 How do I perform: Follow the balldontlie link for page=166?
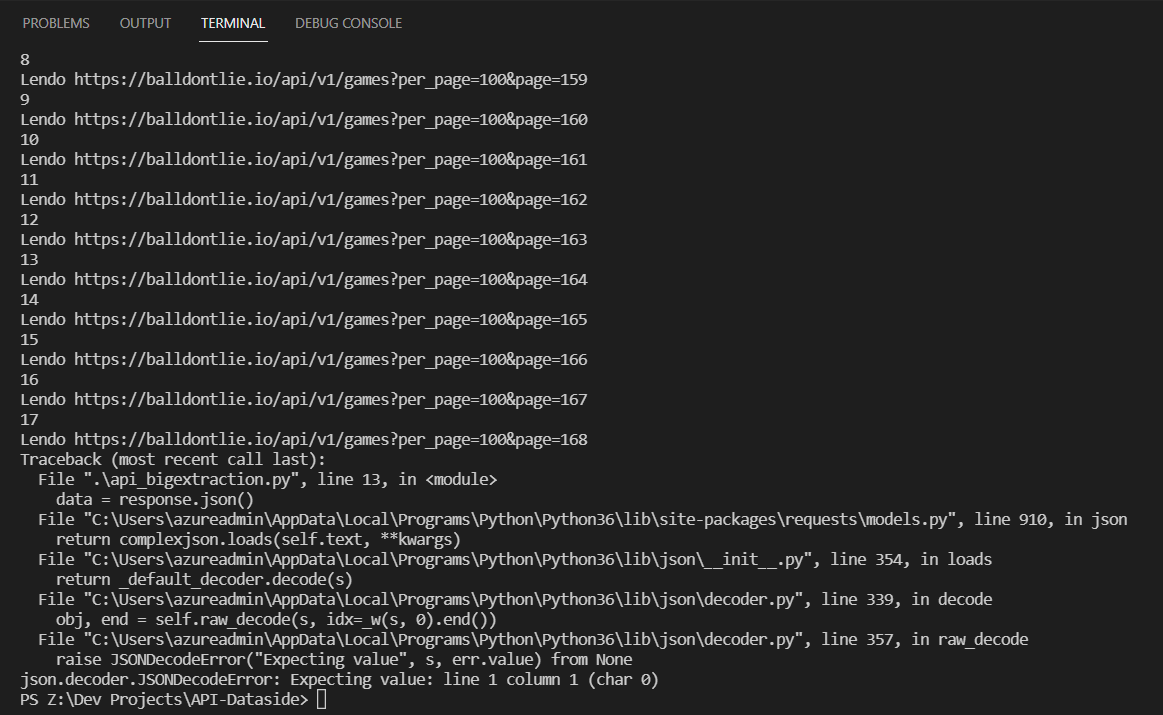(331, 360)
